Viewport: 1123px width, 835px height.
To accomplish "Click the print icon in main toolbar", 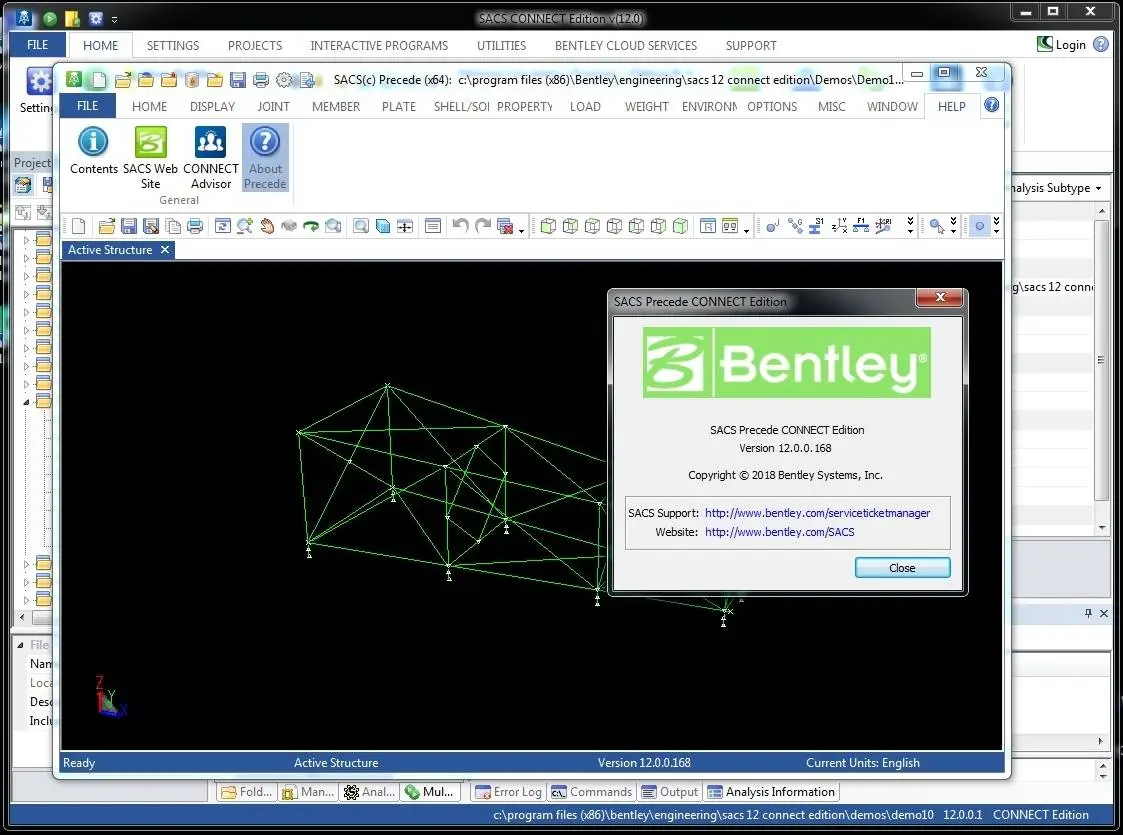I will click(195, 227).
